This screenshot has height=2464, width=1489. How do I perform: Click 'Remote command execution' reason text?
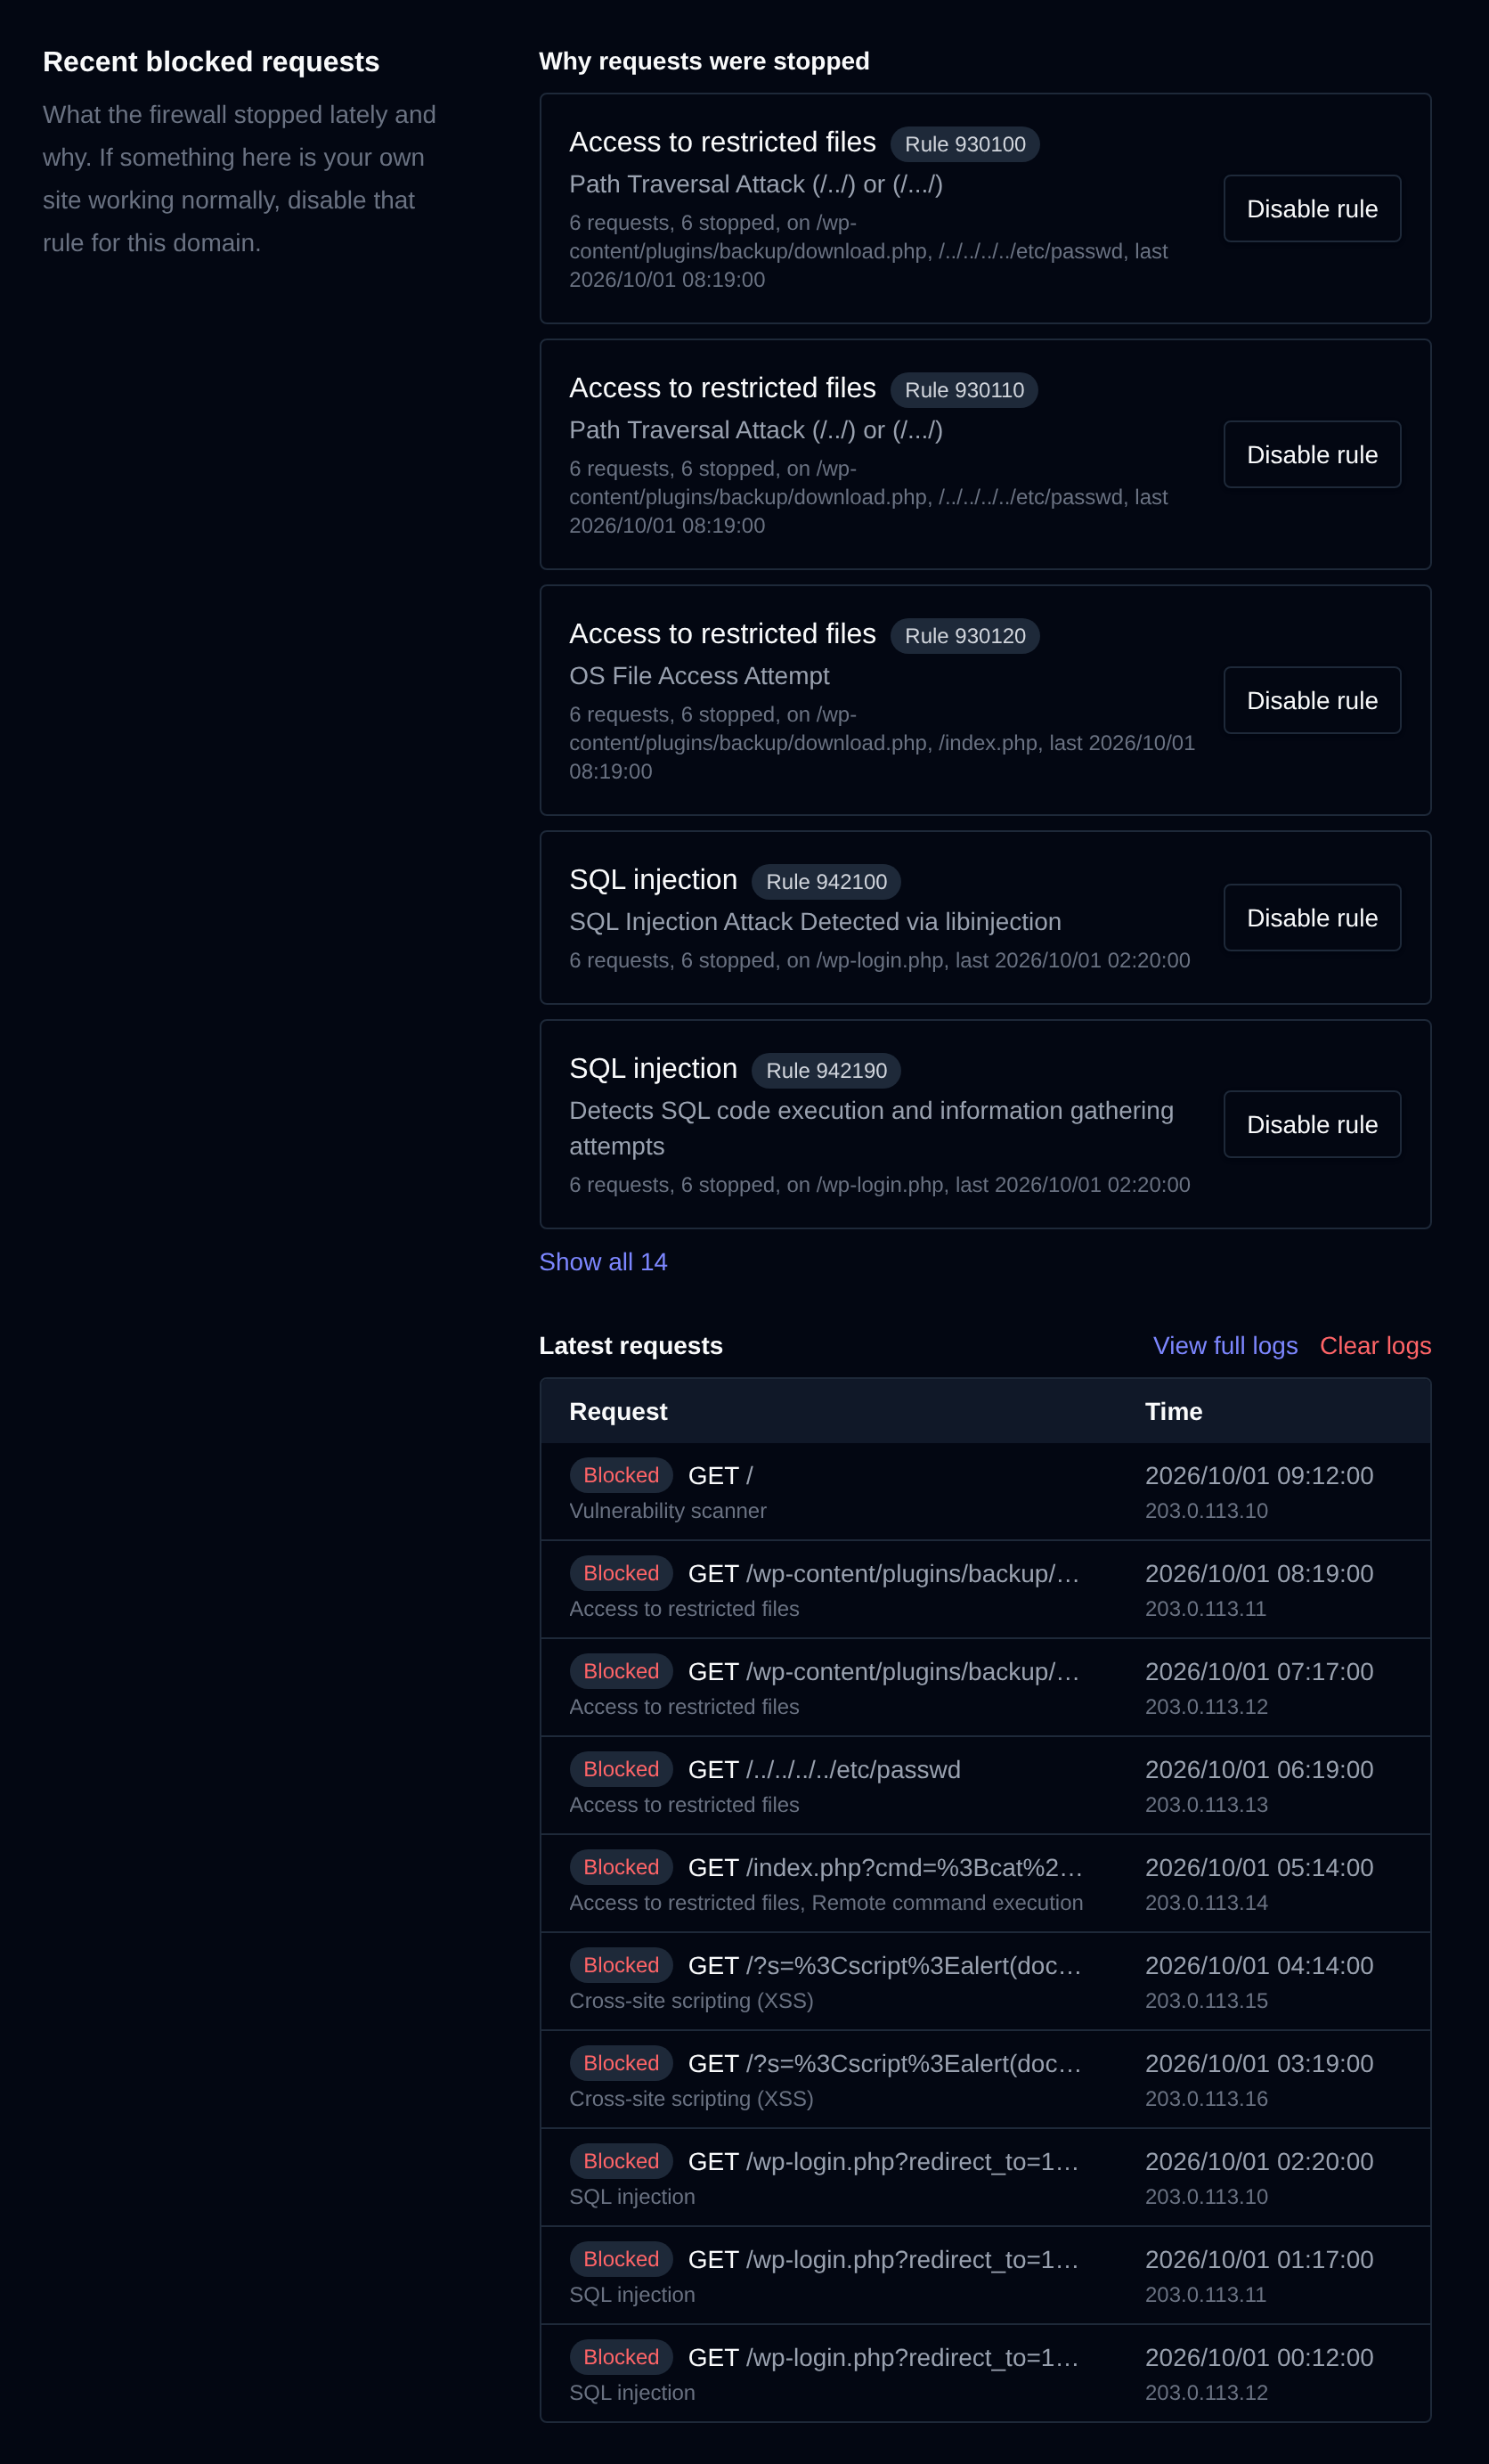click(x=947, y=1903)
